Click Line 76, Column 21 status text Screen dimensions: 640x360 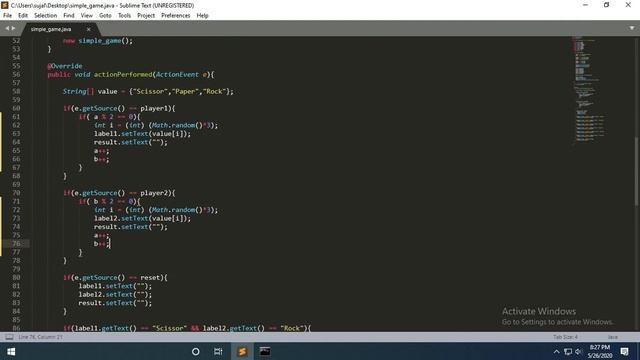[40, 337]
